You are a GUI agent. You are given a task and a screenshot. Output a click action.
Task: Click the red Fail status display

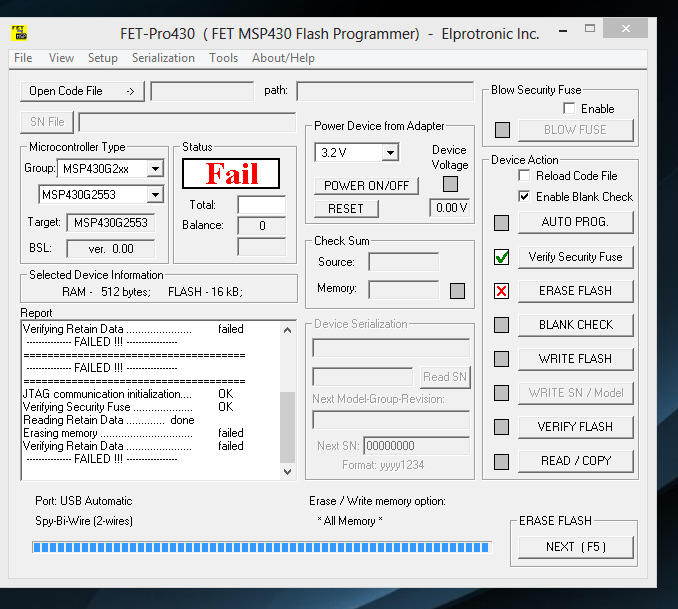pyautogui.click(x=231, y=173)
